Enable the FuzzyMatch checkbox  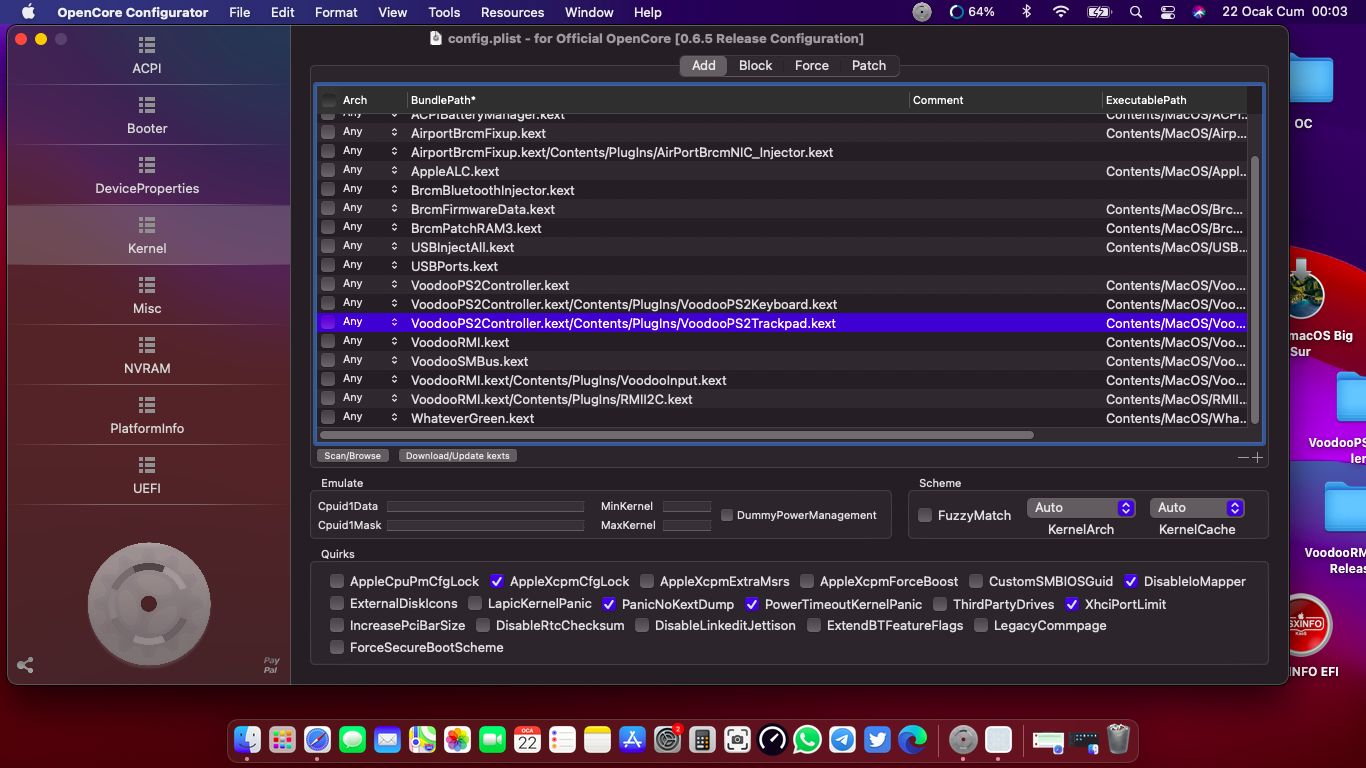[x=925, y=515]
